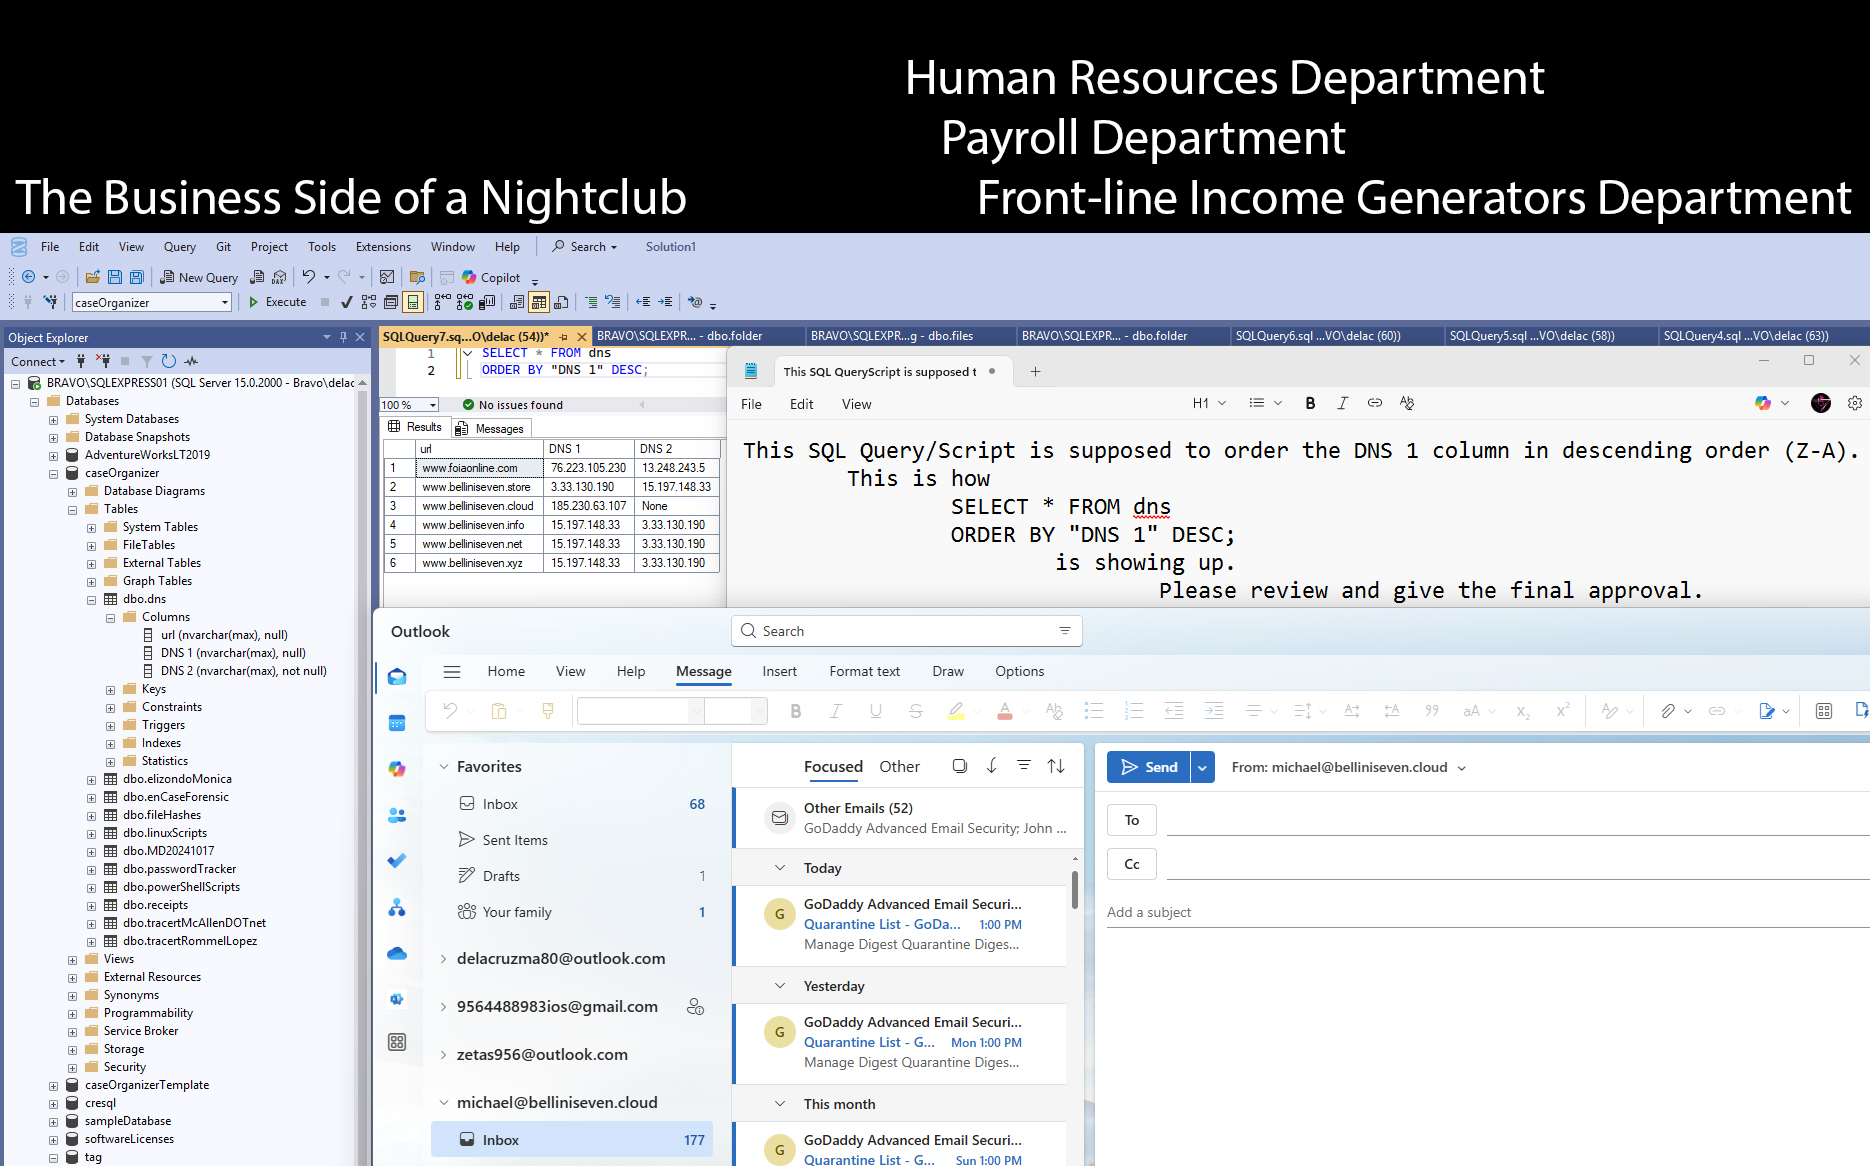Open Copilot in the SSMS toolbar

[x=491, y=277]
